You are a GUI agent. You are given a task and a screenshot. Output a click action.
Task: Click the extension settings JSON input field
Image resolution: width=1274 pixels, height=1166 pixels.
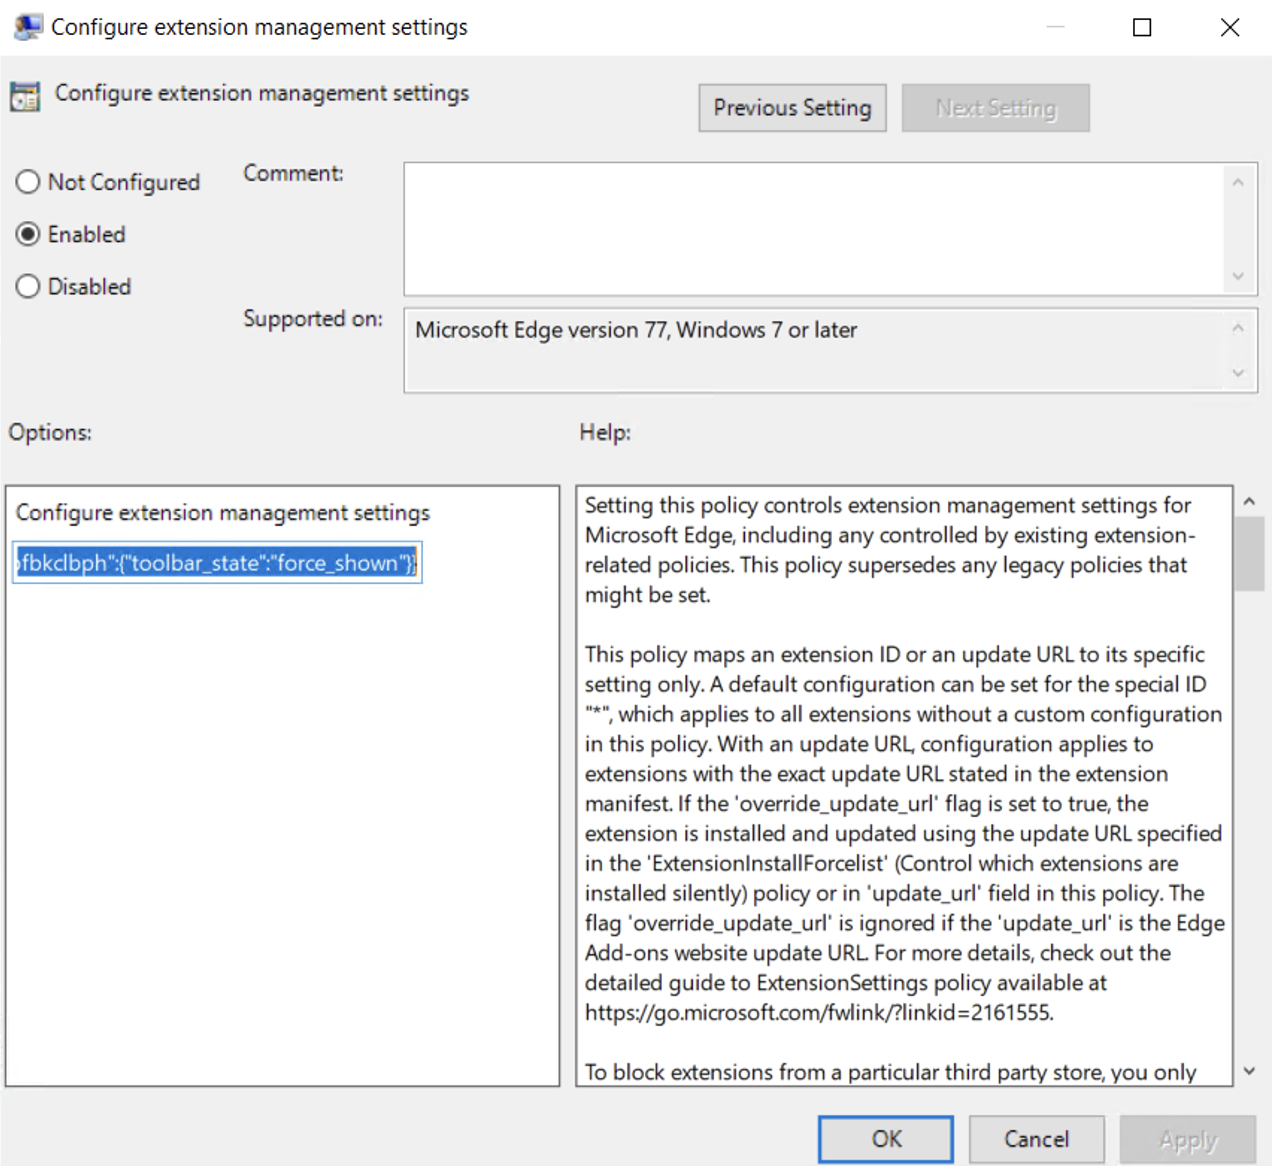pos(217,562)
